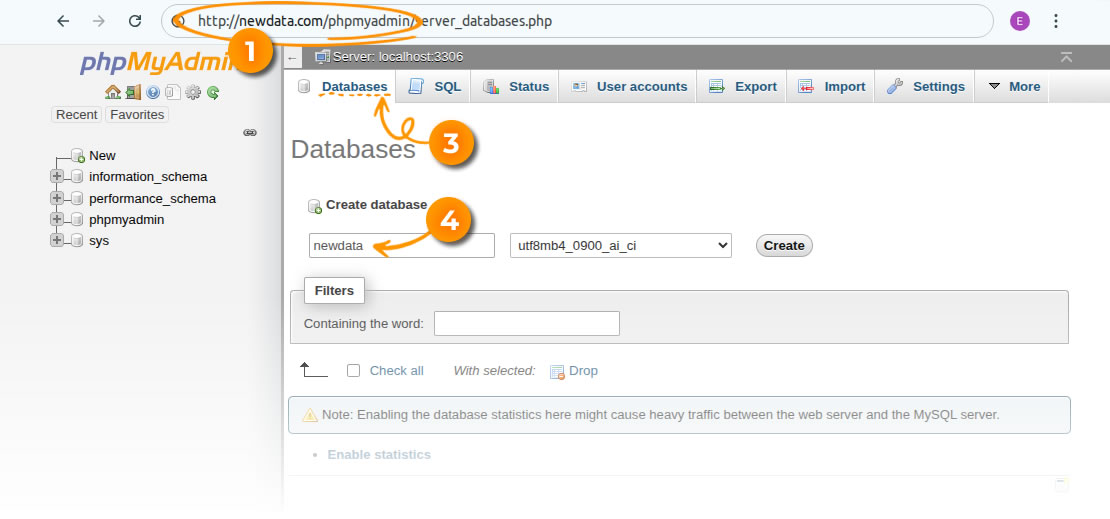
Task: Open the User accounts tab
Action: (629, 86)
